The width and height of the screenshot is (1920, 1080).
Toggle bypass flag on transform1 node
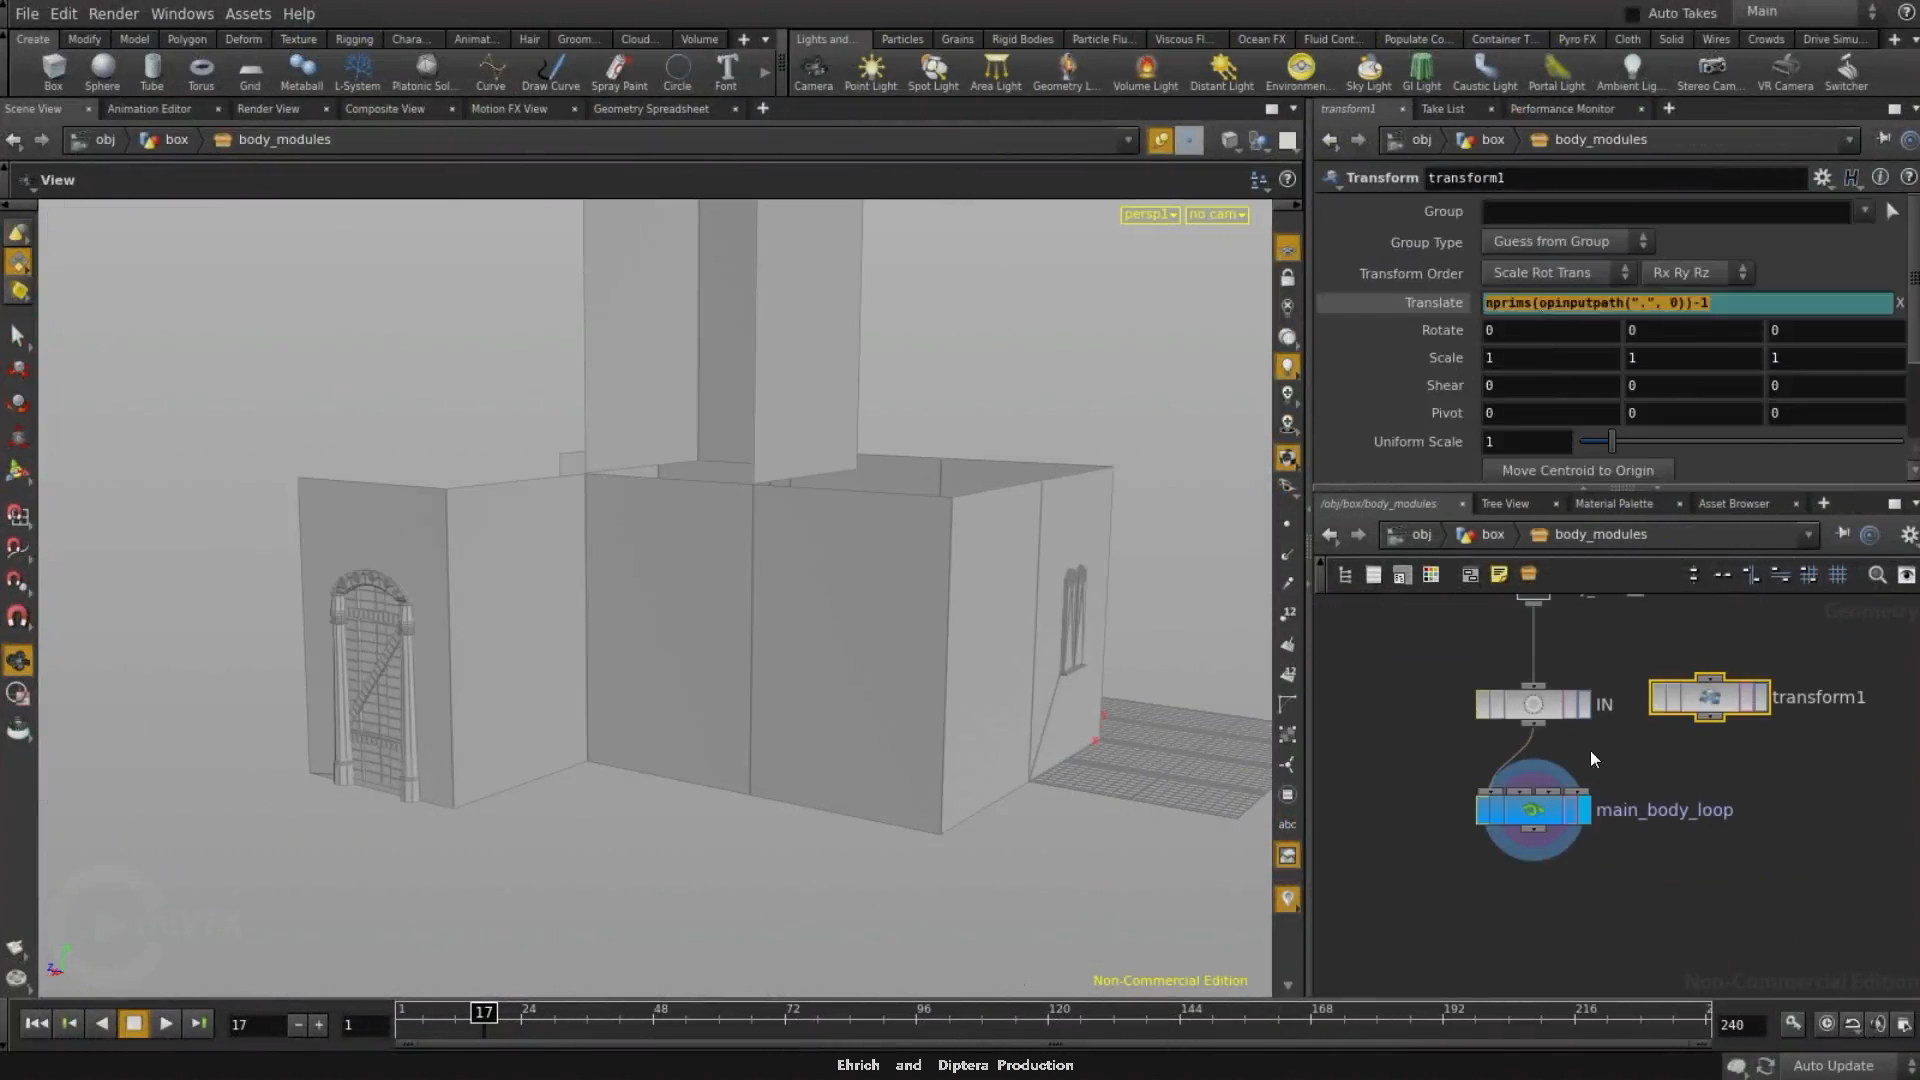point(1658,697)
